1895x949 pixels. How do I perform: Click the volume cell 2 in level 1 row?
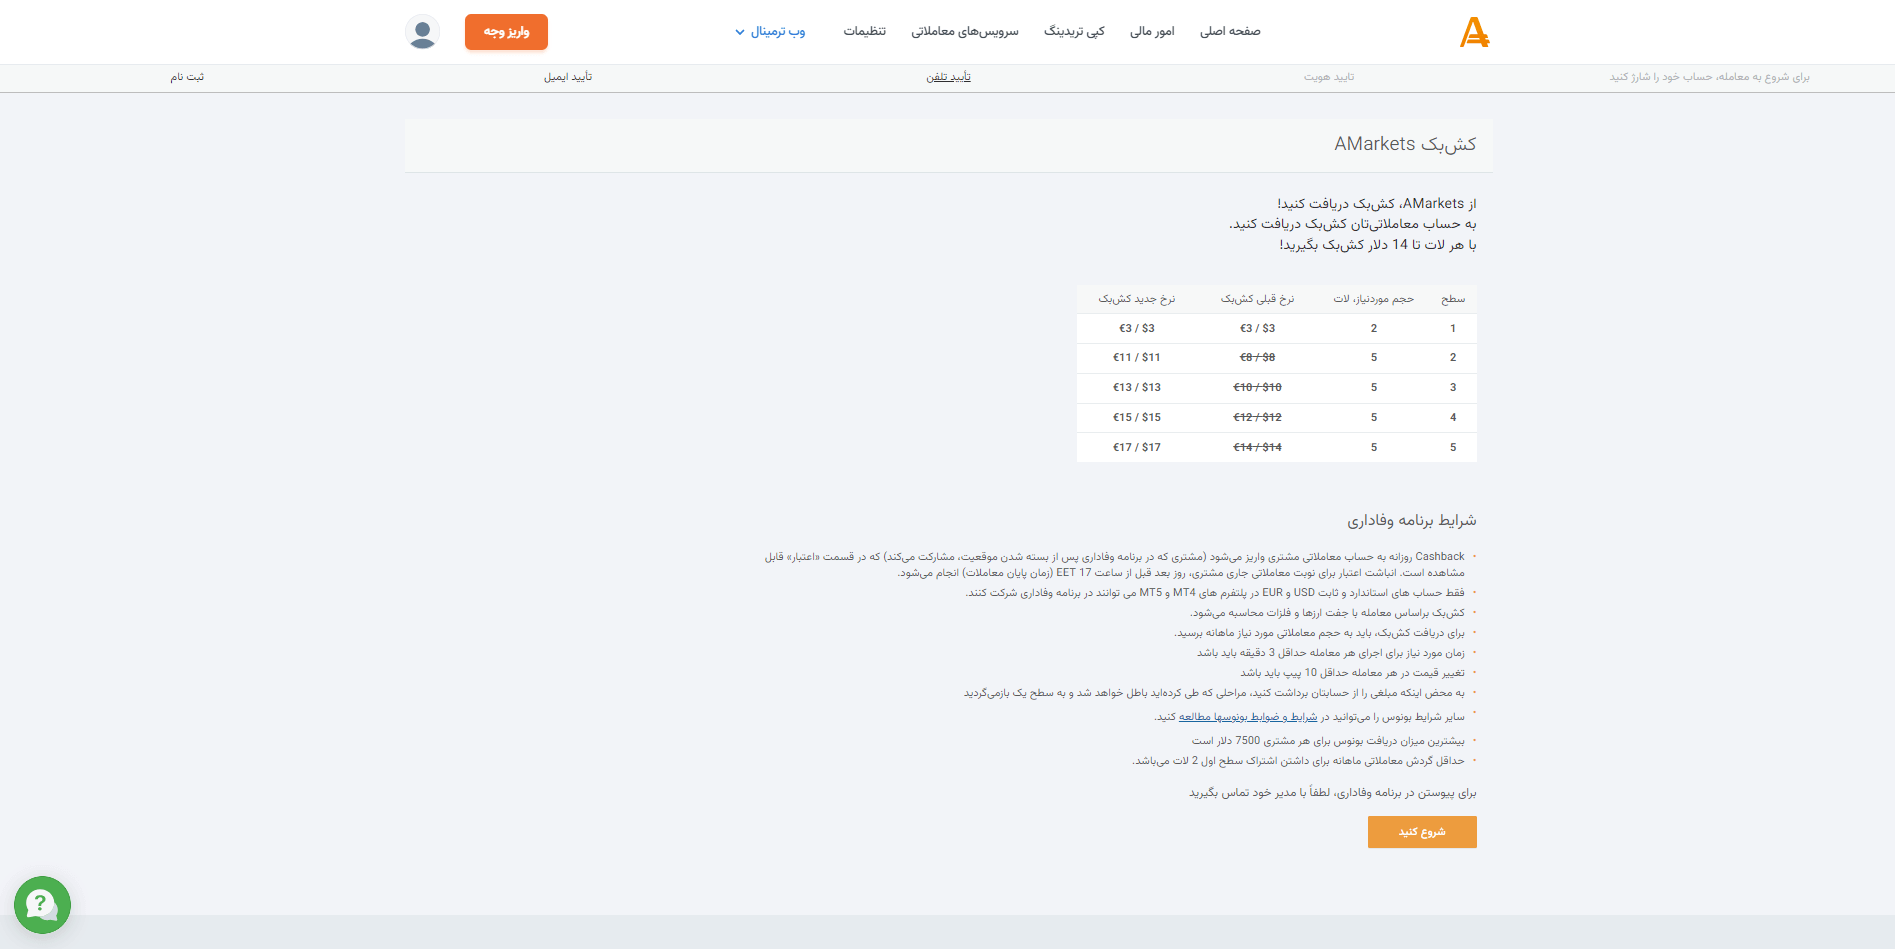click(1374, 328)
